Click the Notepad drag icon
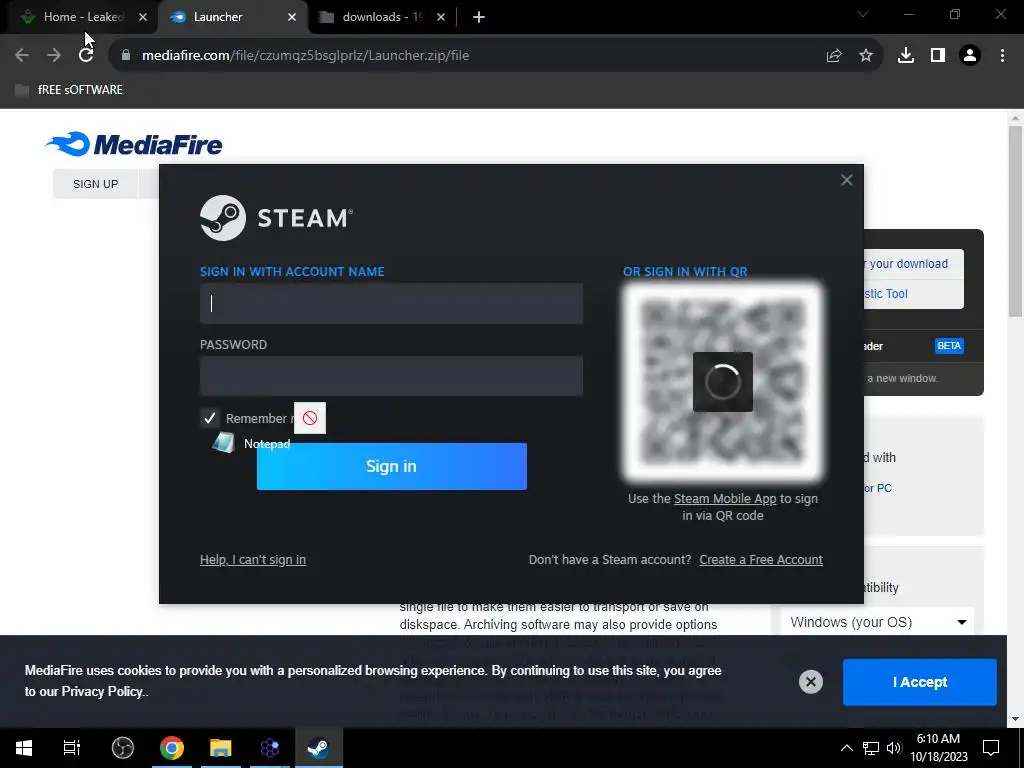 tap(223, 443)
